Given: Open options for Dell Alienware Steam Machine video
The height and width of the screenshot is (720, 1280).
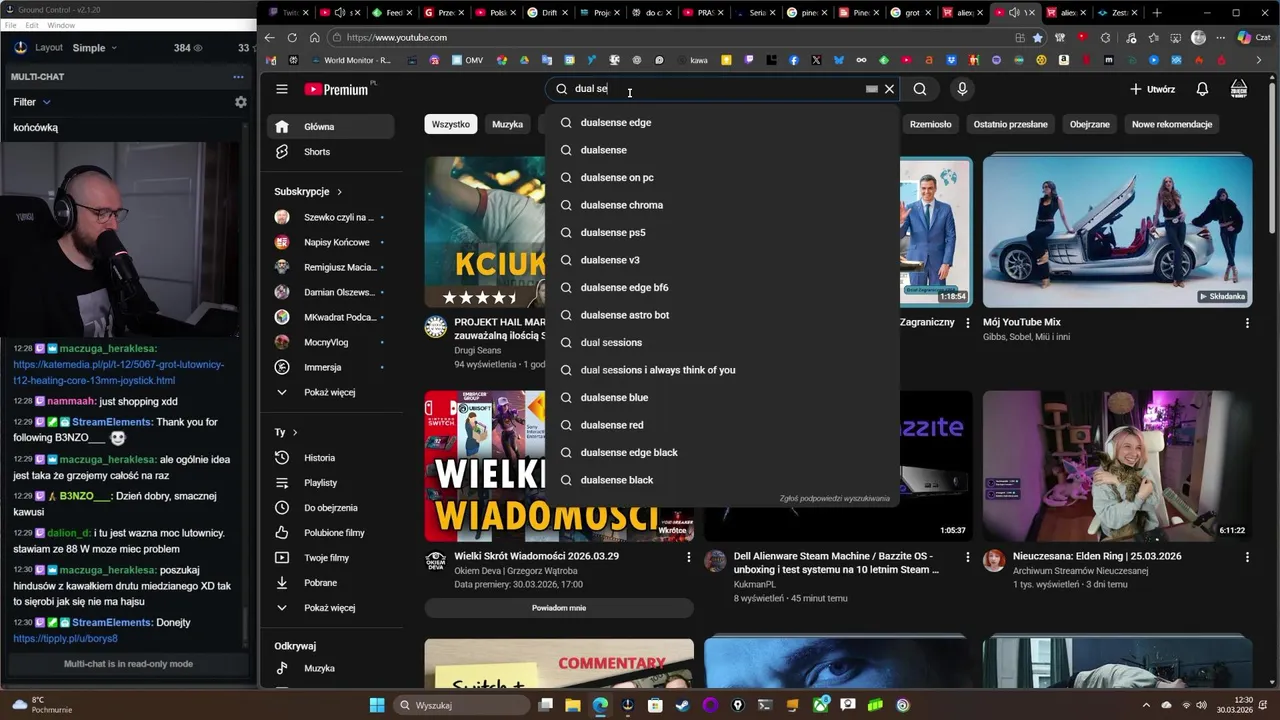Looking at the screenshot, I should pyautogui.click(x=967, y=557).
